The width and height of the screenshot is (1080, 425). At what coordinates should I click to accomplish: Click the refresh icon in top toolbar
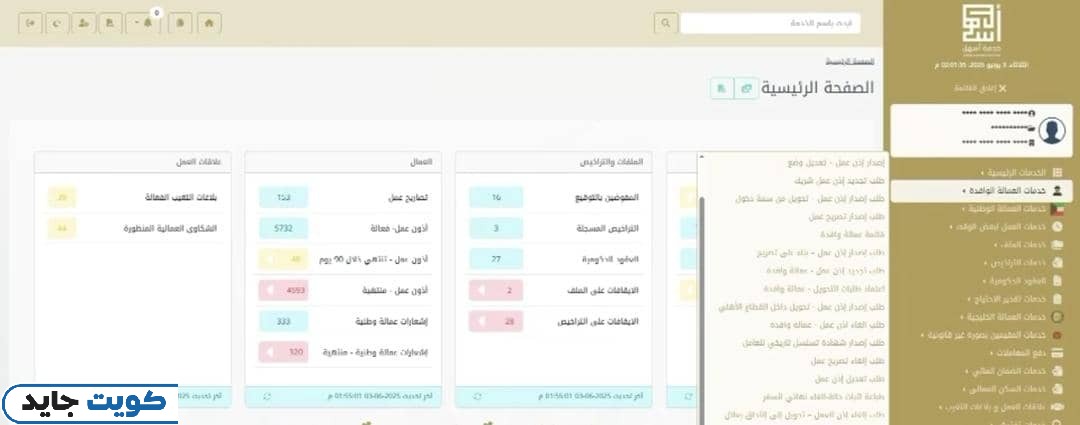coord(57,21)
